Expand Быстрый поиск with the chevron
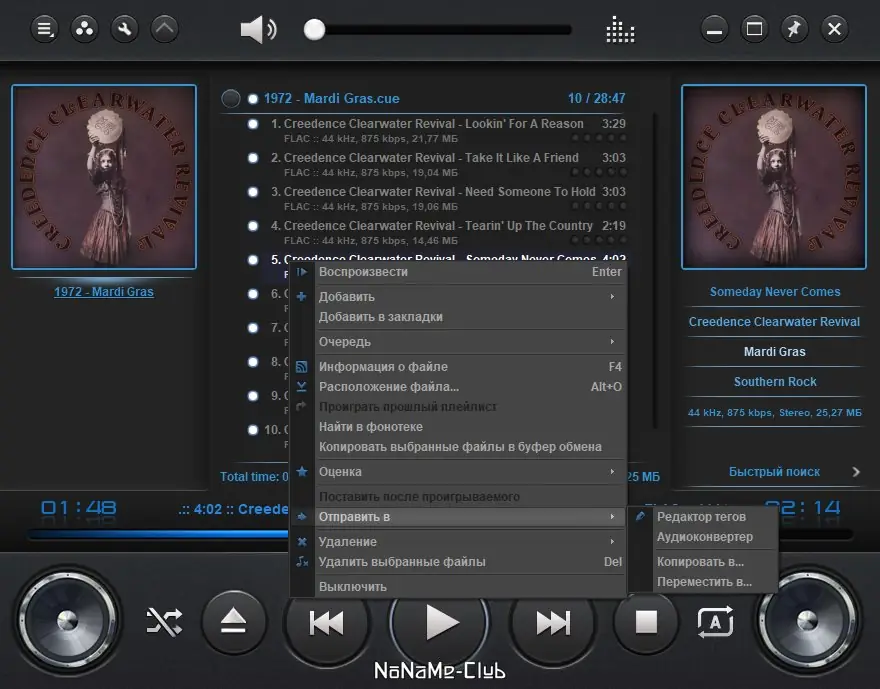The height and width of the screenshot is (689, 880). [x=856, y=472]
